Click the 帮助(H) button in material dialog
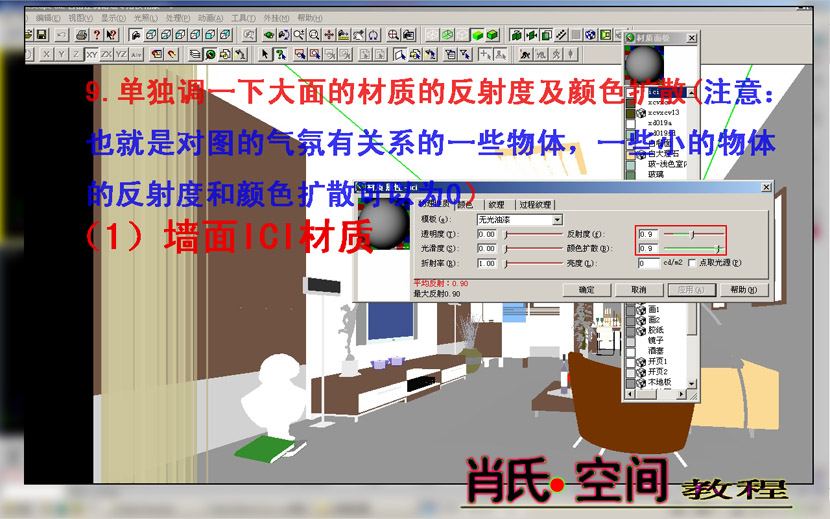Screen dimensions: 830x519 pos(743,290)
